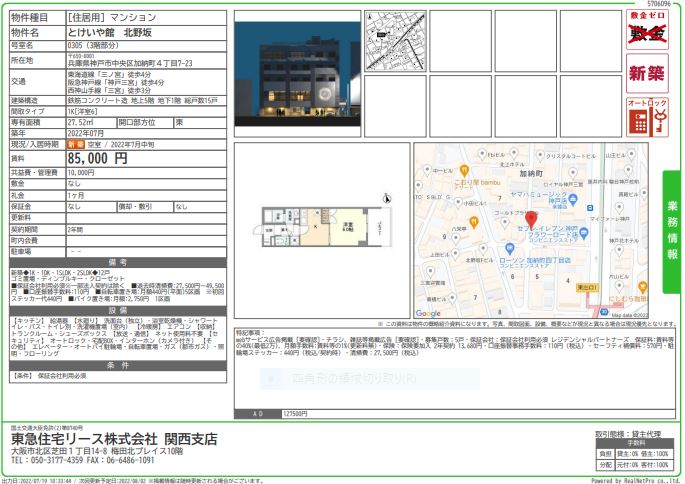Image resolution: width=686 pixels, height=484 pixels.
Task: Open the building exterior night photo
Action: (298, 74)
